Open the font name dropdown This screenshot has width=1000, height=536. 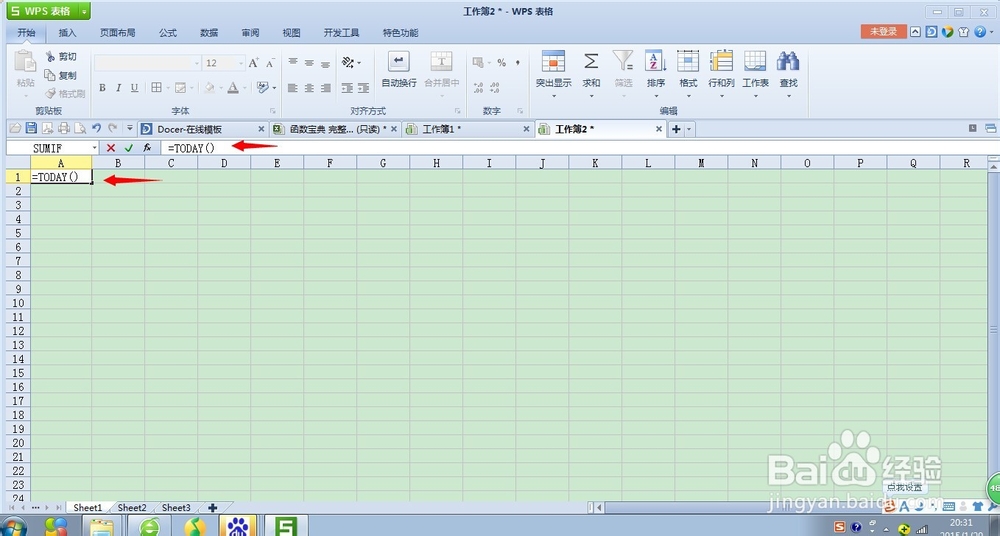tap(196, 63)
